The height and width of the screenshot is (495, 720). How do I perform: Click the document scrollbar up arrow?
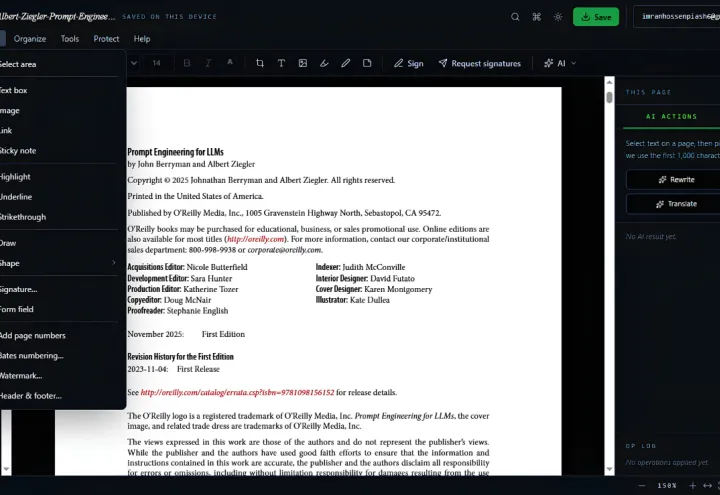[609, 82]
